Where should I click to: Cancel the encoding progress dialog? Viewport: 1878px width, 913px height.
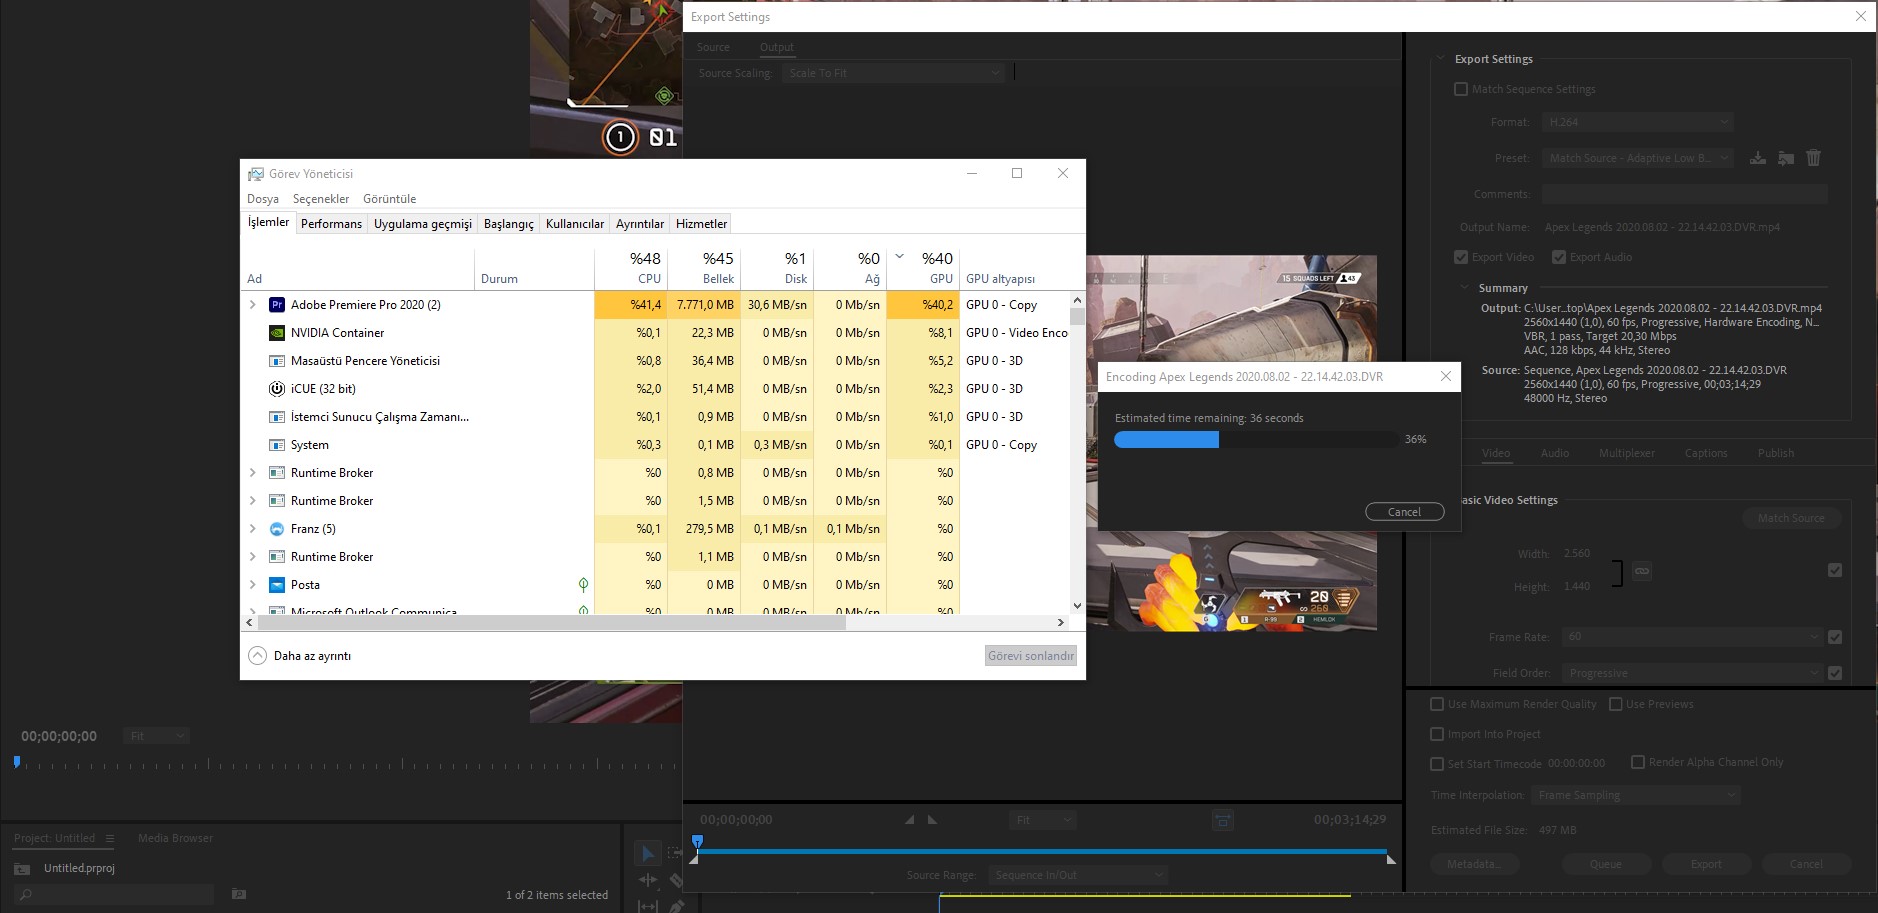click(x=1404, y=512)
